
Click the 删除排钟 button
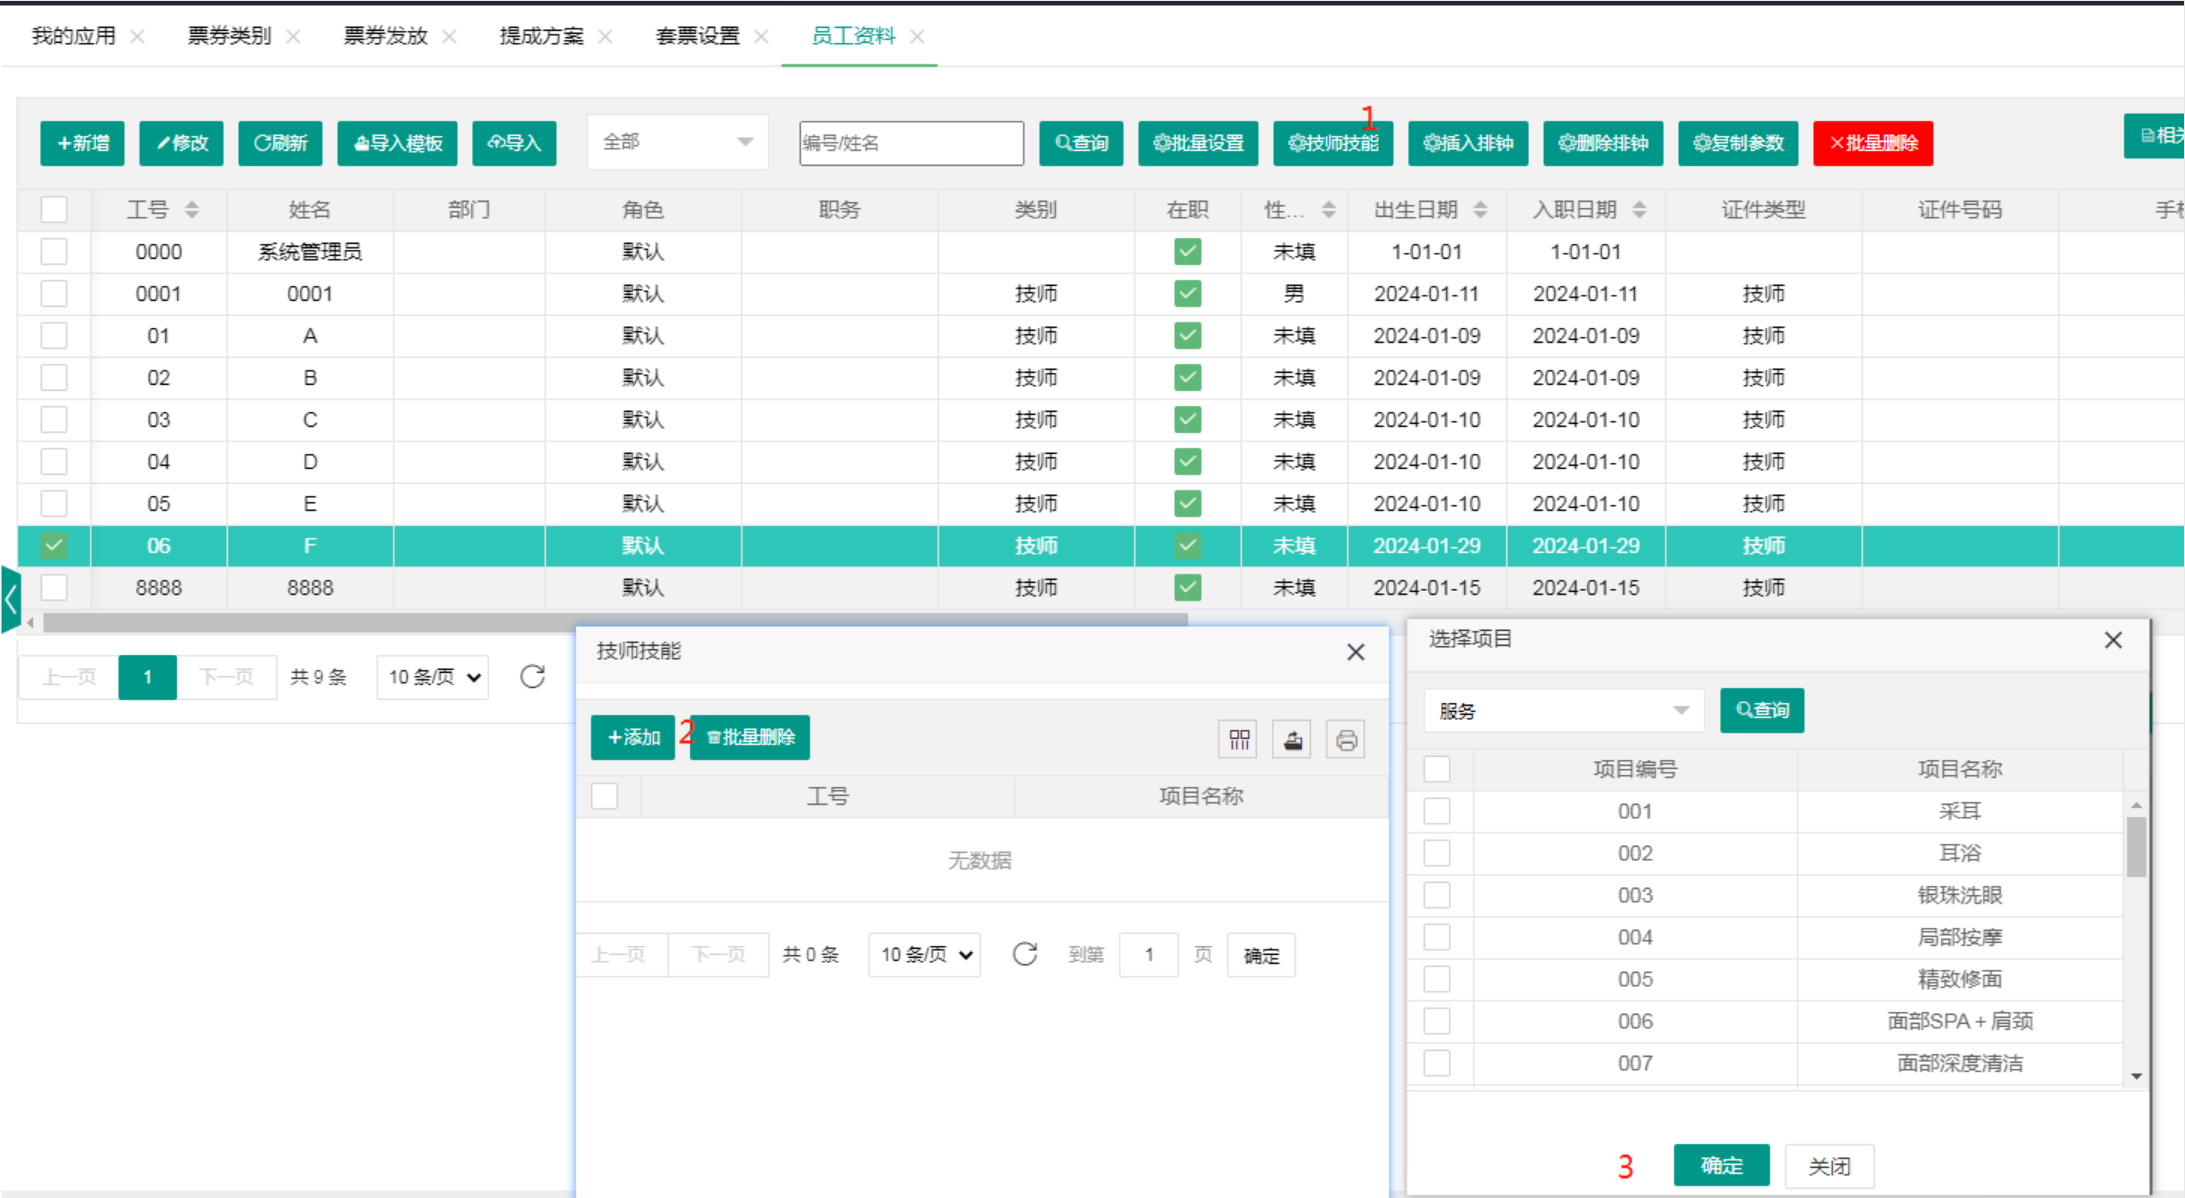1603,143
